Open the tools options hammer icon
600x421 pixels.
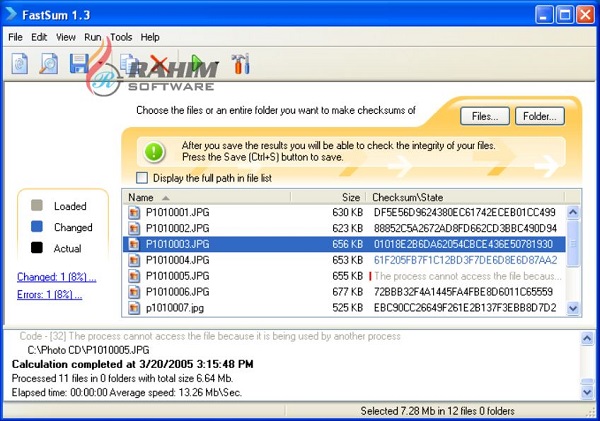pos(241,64)
